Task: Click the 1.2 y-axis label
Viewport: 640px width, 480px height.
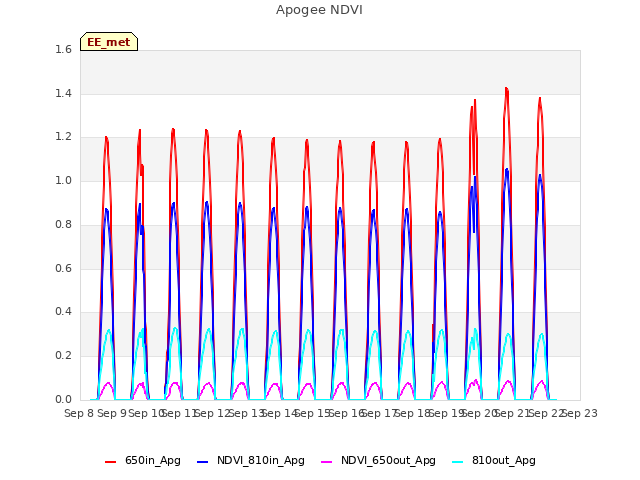Action: [63, 137]
